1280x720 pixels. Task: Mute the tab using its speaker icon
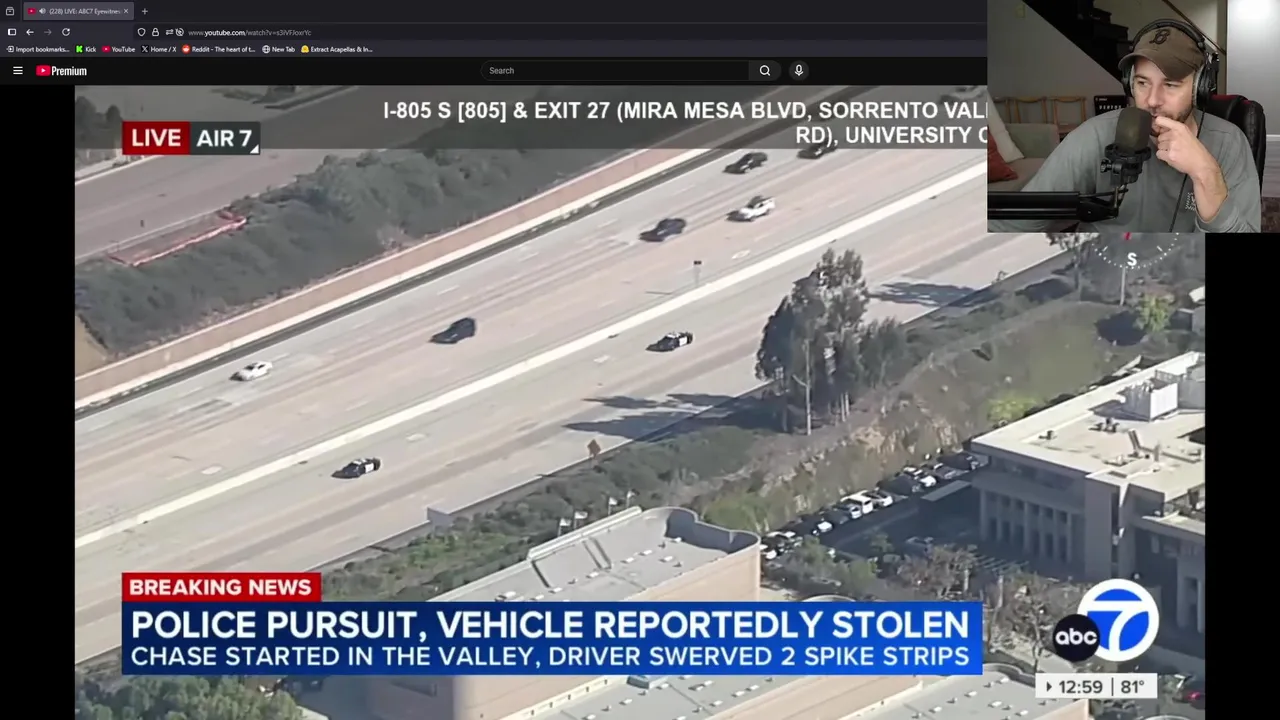[42, 11]
